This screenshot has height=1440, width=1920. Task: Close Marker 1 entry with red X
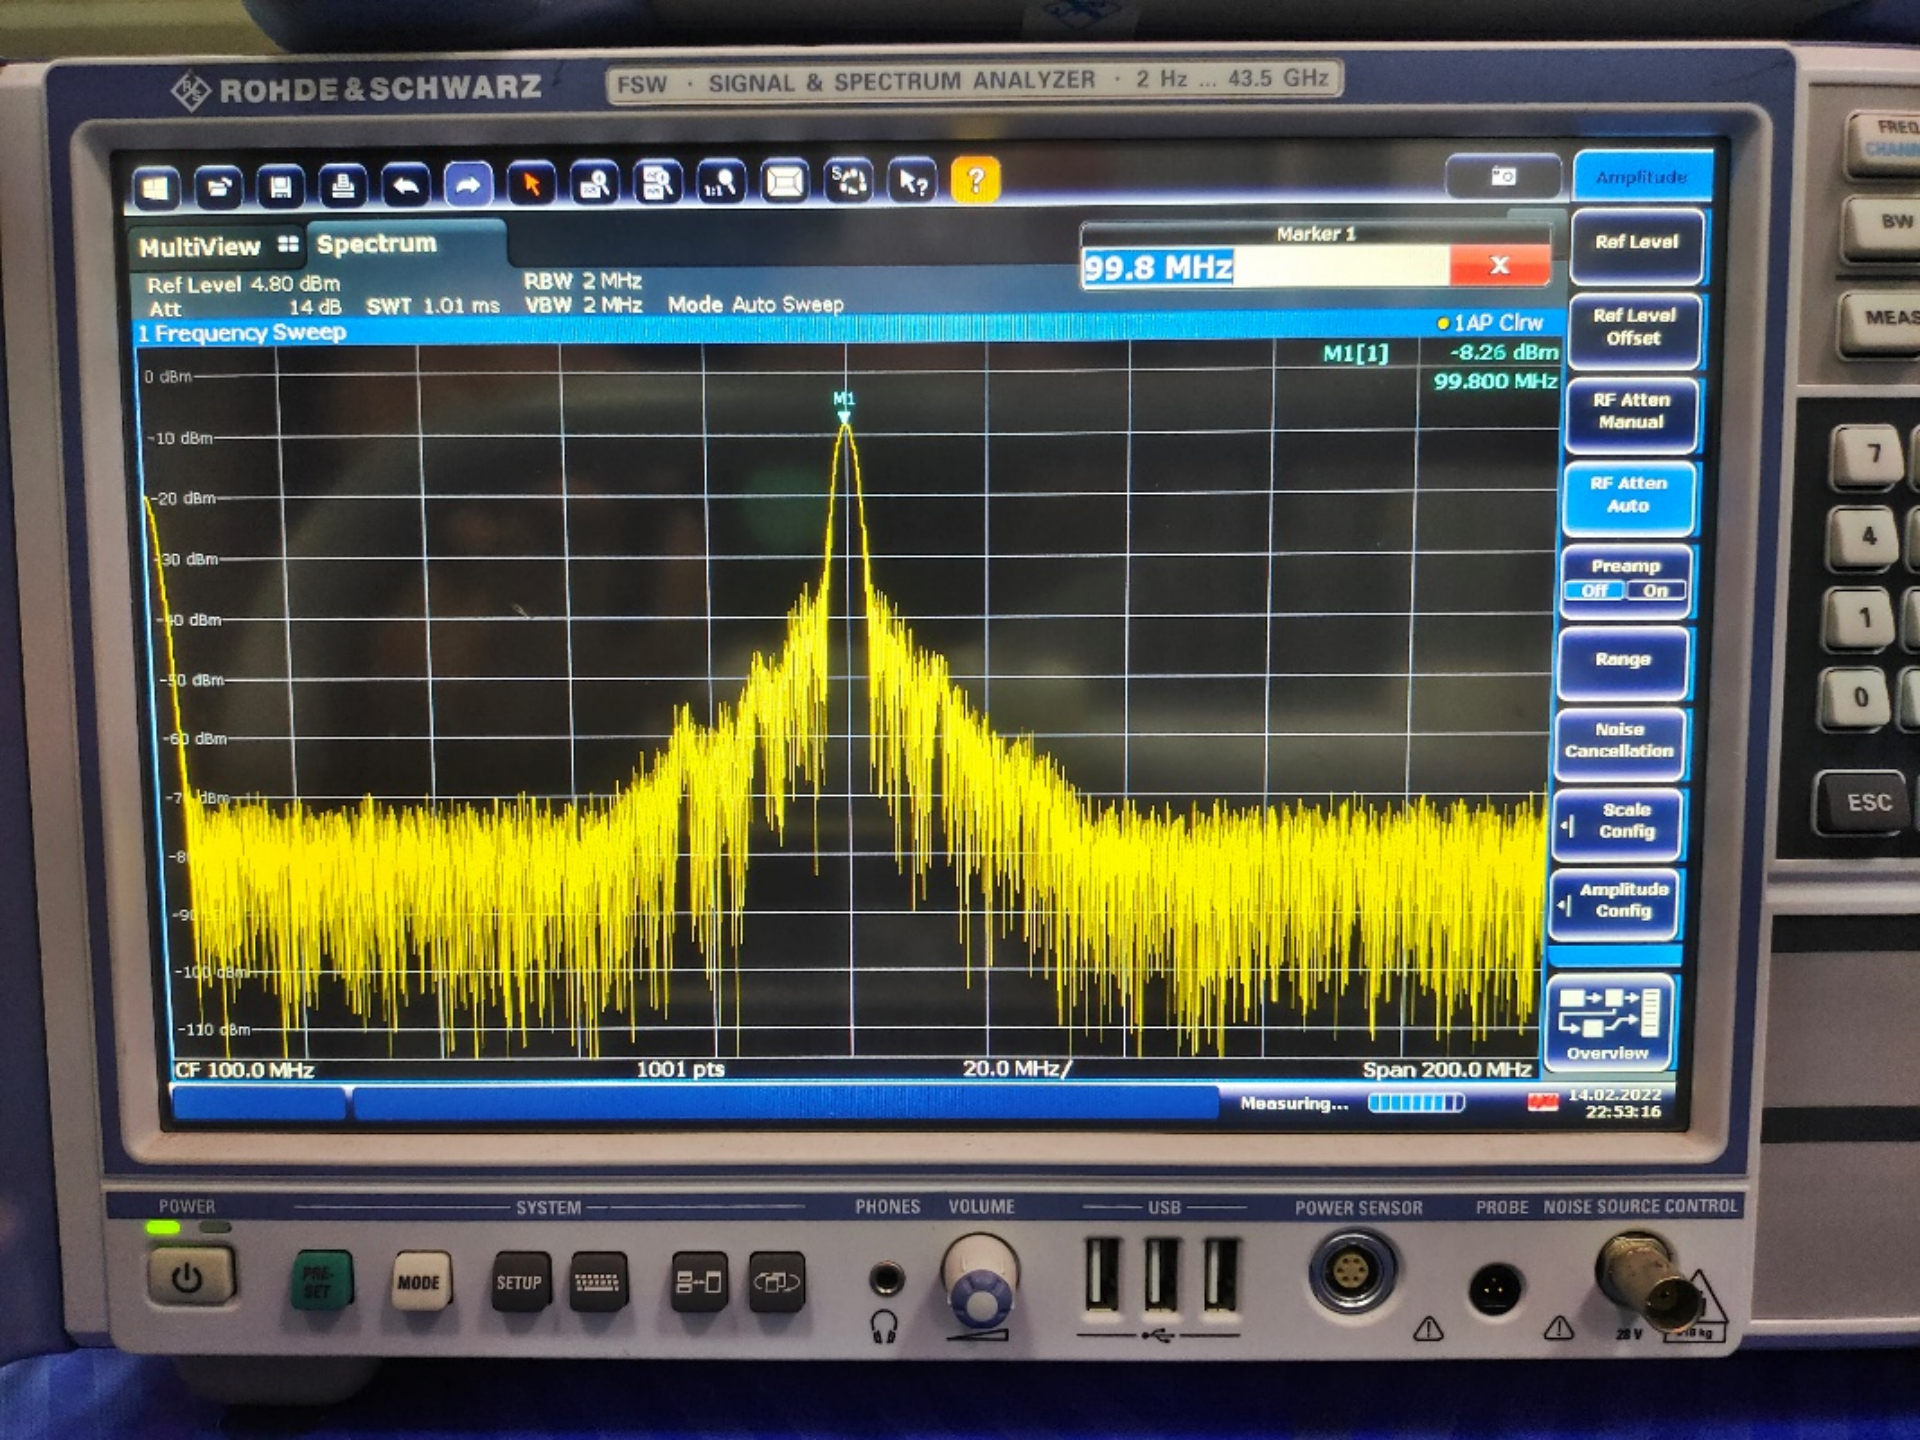1499,265
